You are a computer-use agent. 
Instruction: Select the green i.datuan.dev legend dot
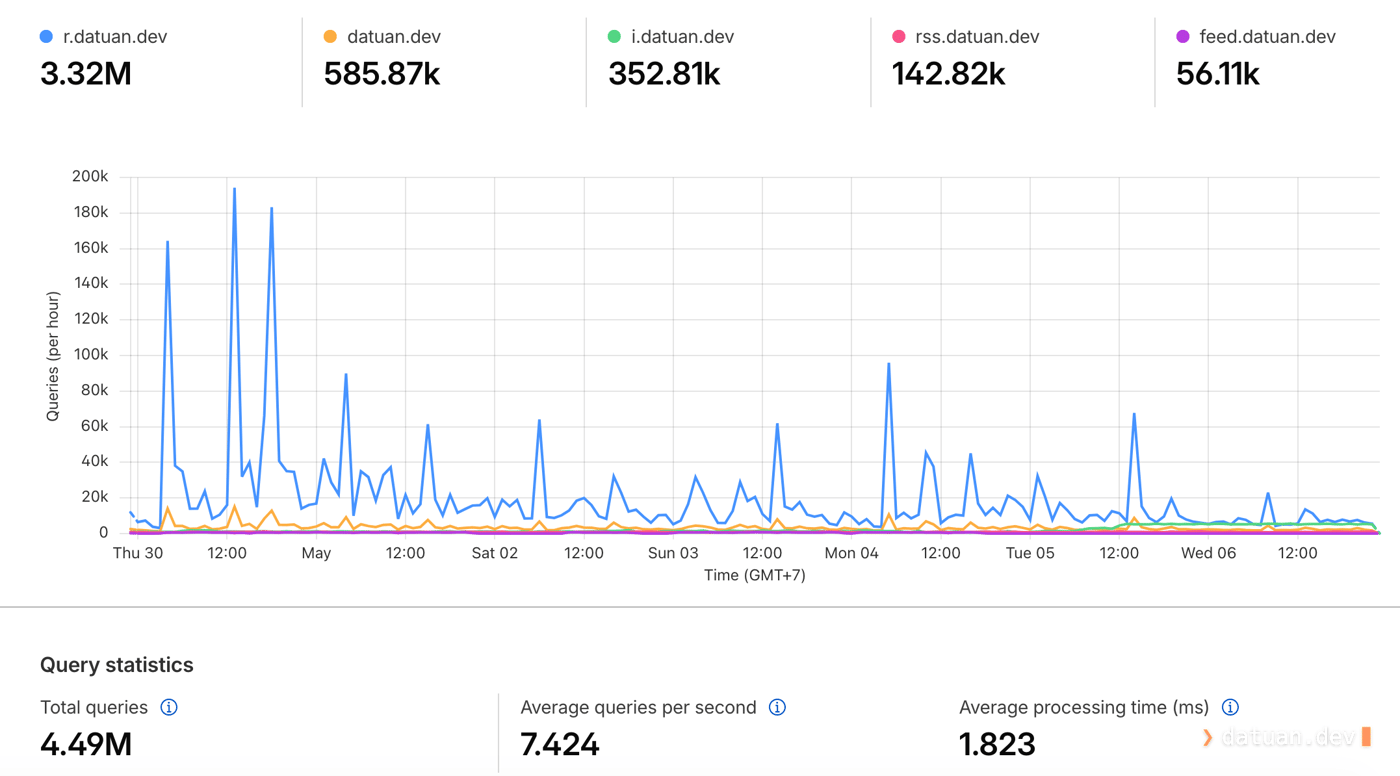[614, 37]
